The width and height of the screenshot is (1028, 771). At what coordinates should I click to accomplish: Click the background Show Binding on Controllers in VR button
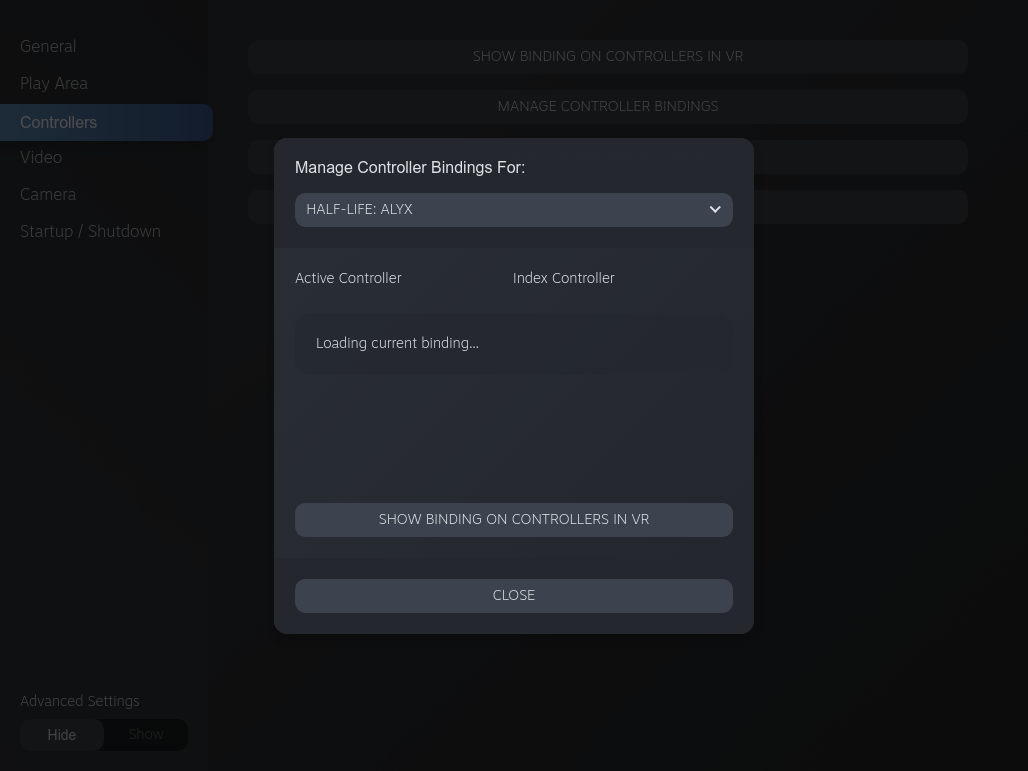pyautogui.click(x=608, y=56)
